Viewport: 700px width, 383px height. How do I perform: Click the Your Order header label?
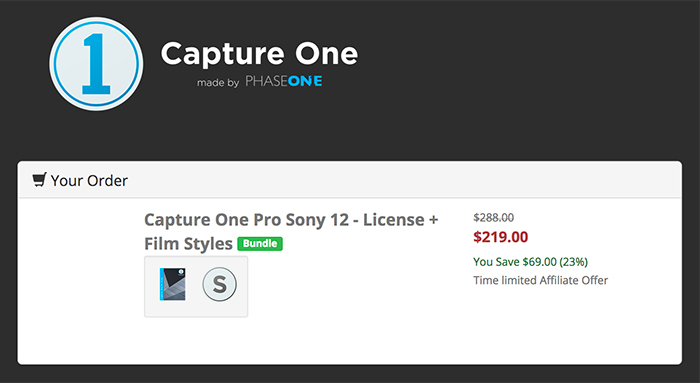click(89, 180)
